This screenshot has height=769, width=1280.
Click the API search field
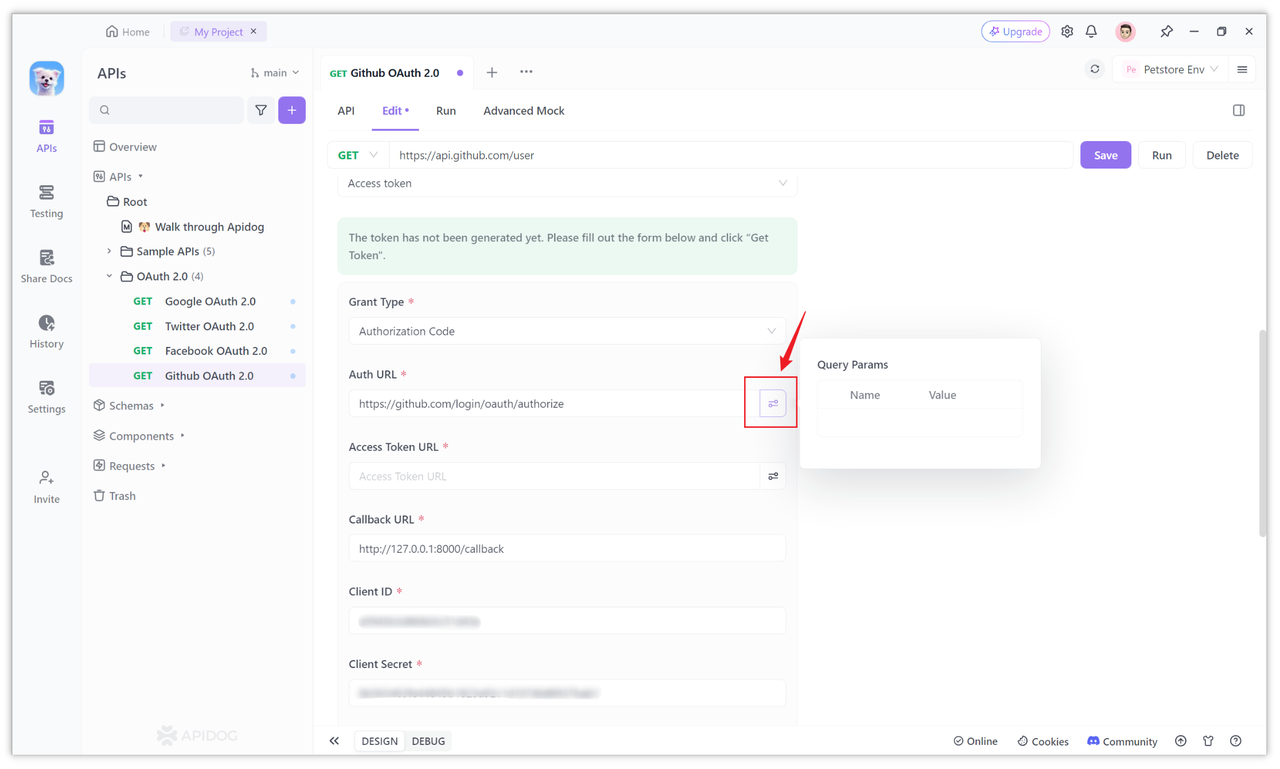166,110
